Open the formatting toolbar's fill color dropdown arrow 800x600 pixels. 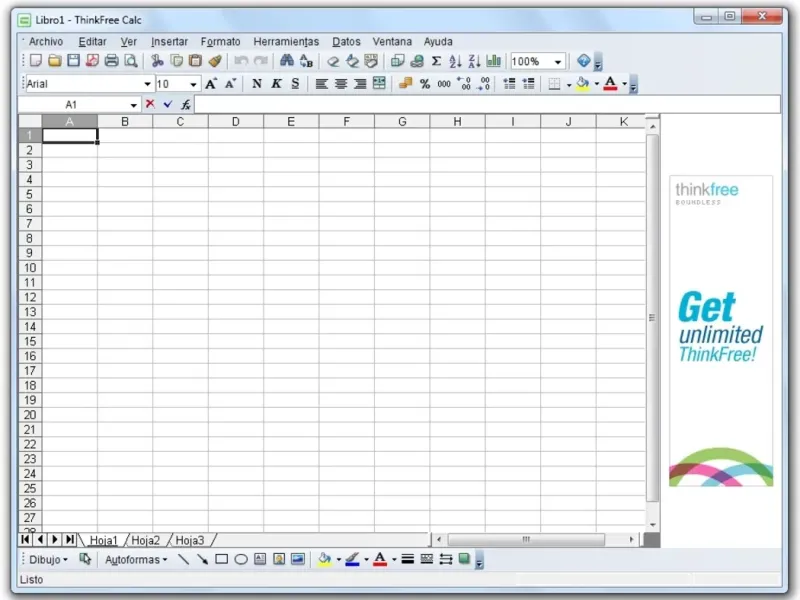[596, 84]
